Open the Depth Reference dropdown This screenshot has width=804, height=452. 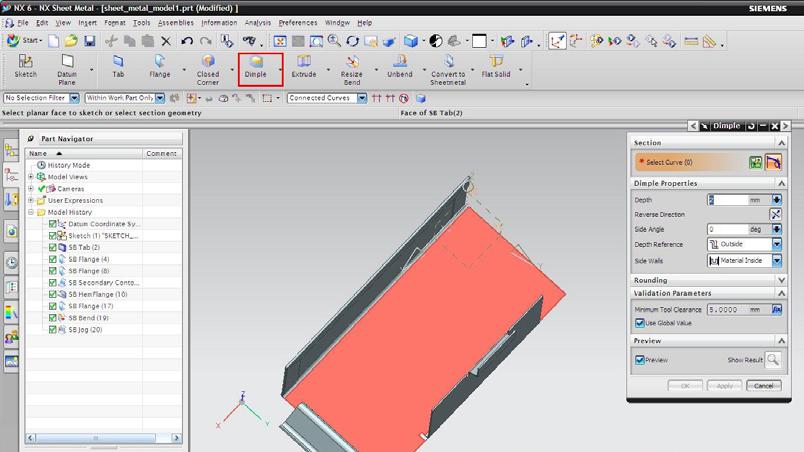[x=777, y=244]
